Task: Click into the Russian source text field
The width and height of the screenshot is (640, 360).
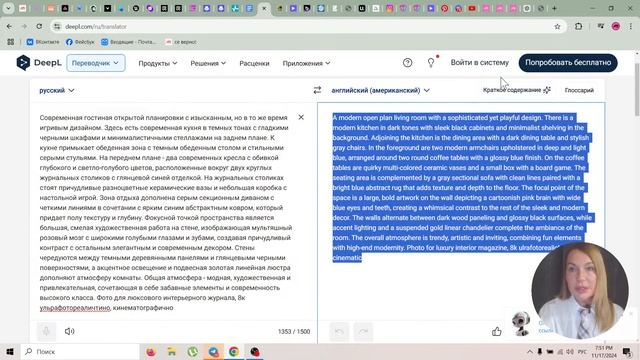Action: point(166,212)
